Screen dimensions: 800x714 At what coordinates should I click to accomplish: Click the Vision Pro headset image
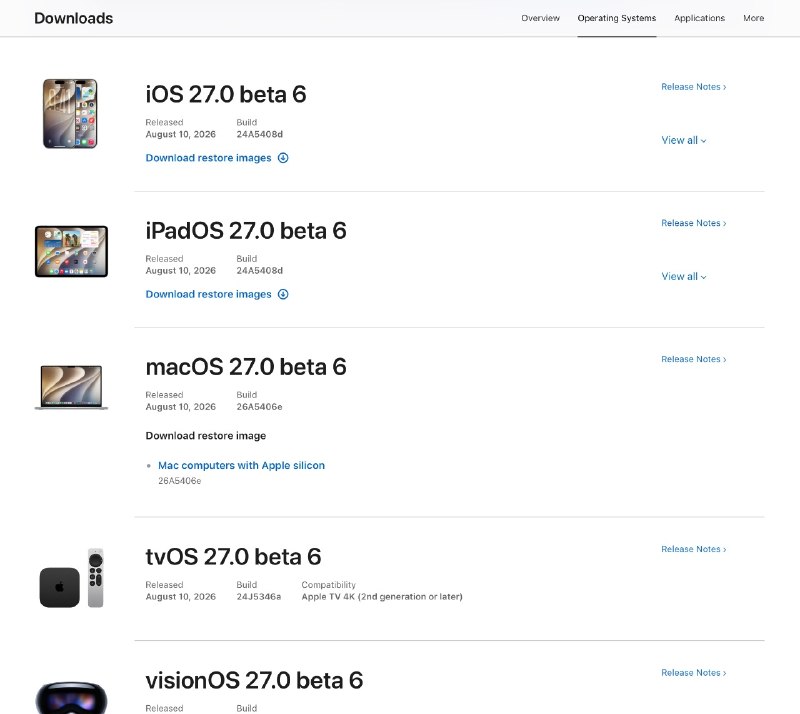71,697
